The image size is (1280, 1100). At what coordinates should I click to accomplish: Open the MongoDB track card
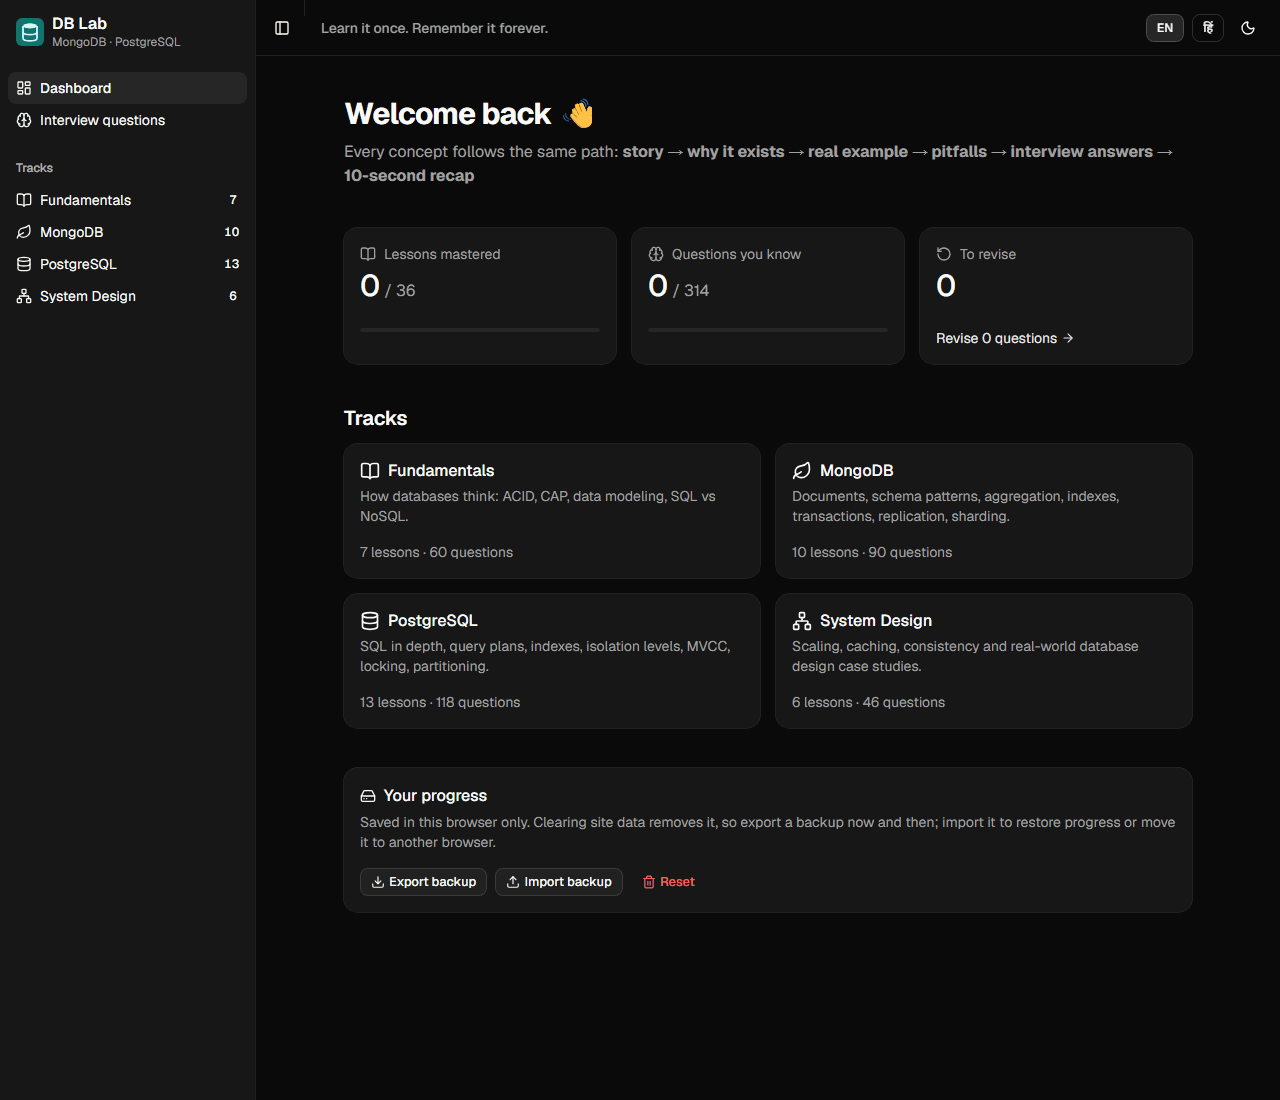click(984, 511)
